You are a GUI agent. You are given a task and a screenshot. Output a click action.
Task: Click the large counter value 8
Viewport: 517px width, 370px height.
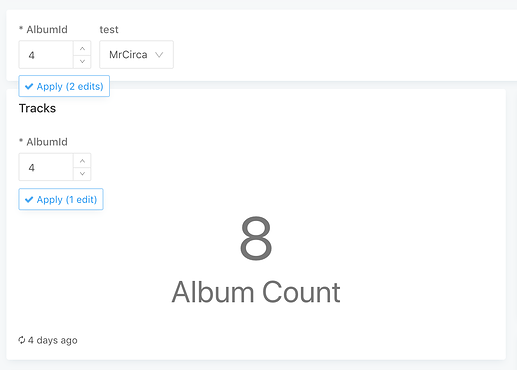256,238
